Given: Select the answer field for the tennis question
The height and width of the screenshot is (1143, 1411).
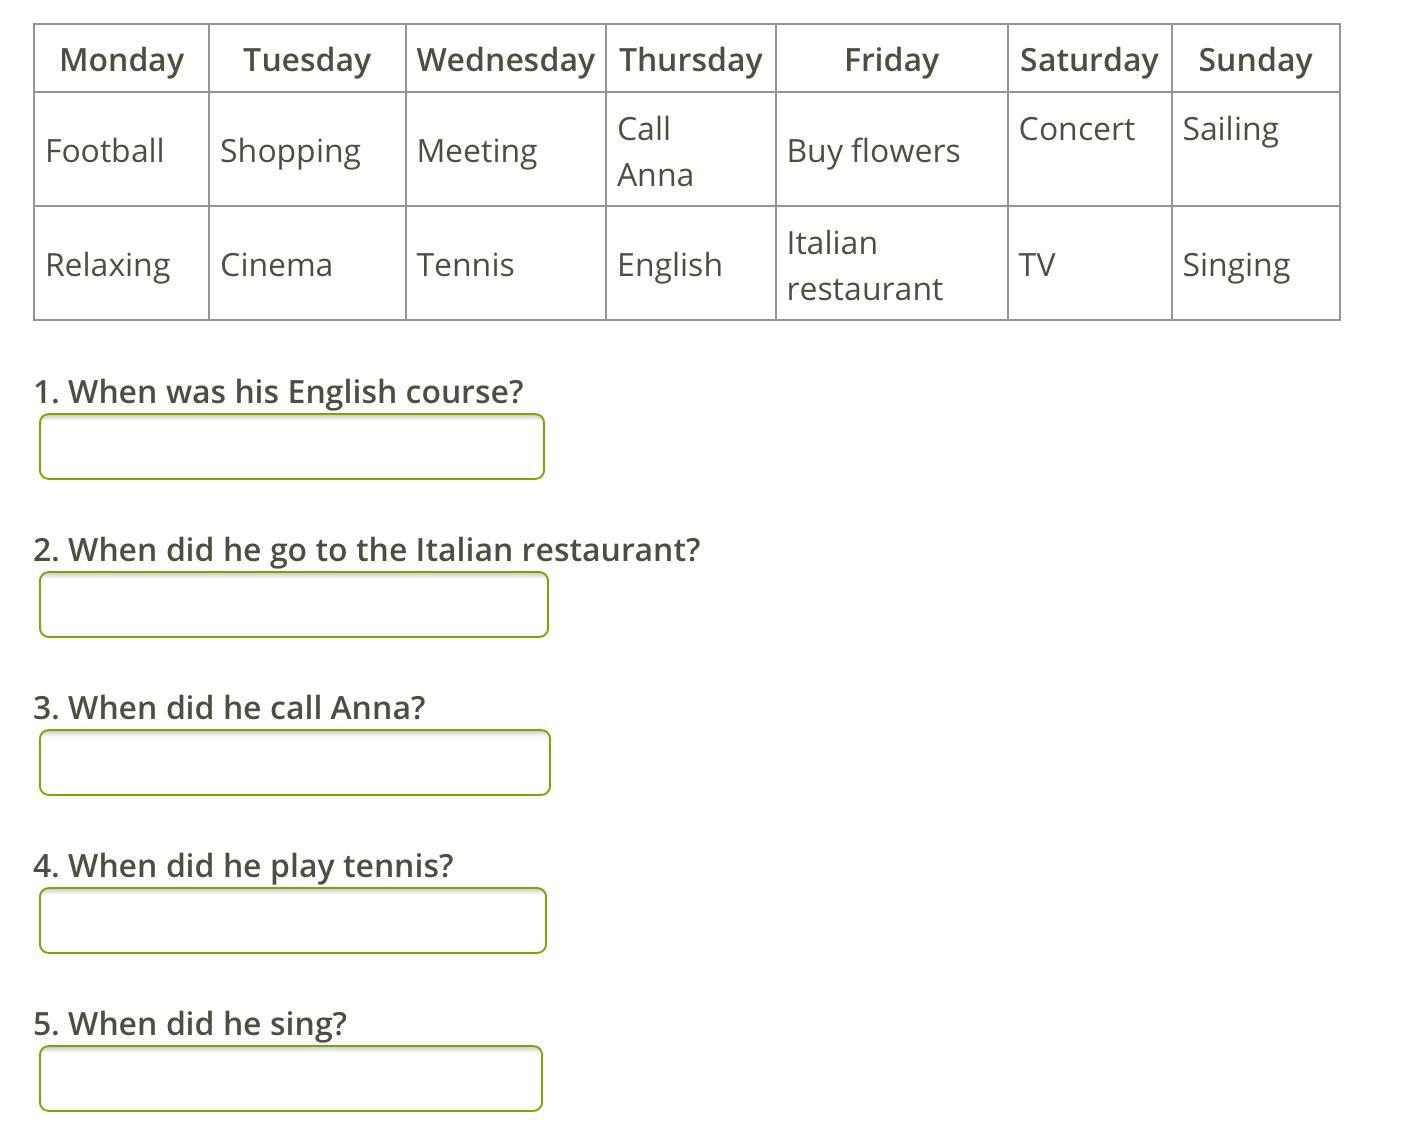Looking at the screenshot, I should (293, 920).
